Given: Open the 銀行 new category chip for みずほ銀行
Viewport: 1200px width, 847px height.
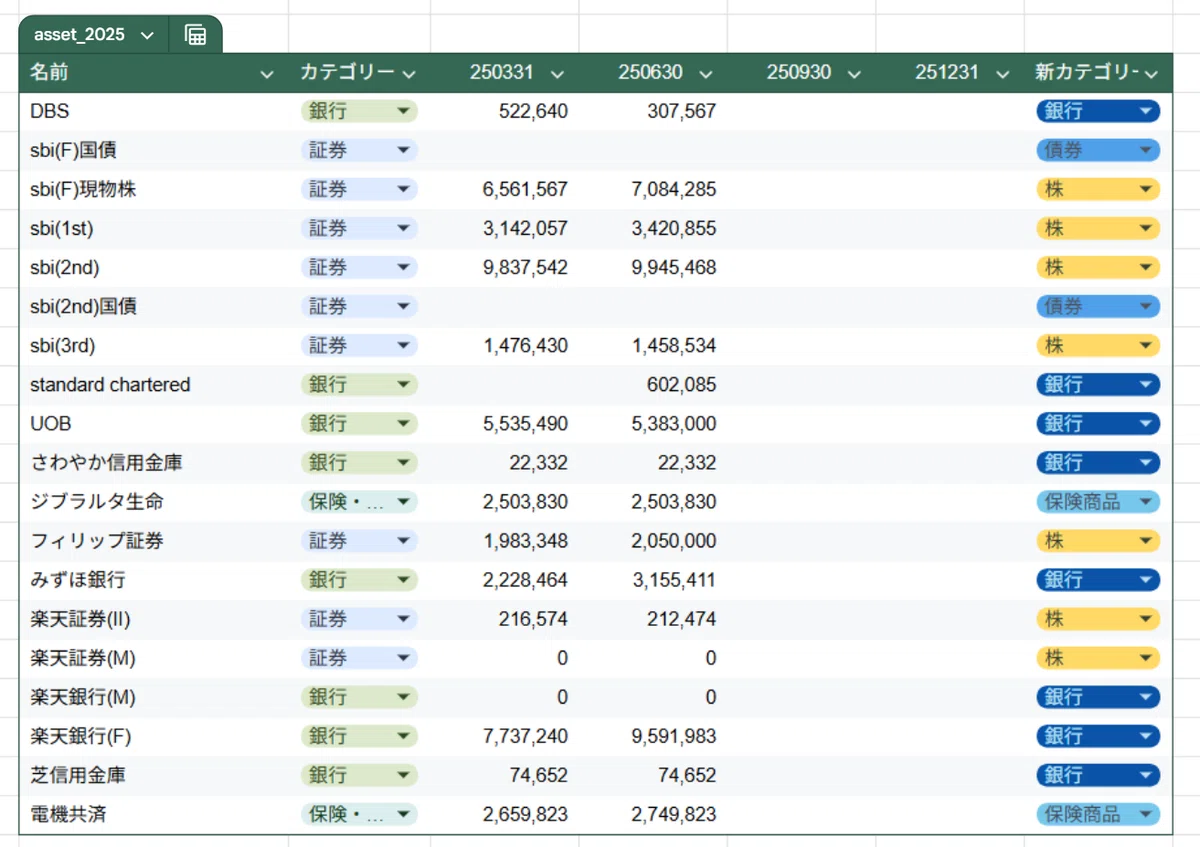Looking at the screenshot, I should [1098, 580].
